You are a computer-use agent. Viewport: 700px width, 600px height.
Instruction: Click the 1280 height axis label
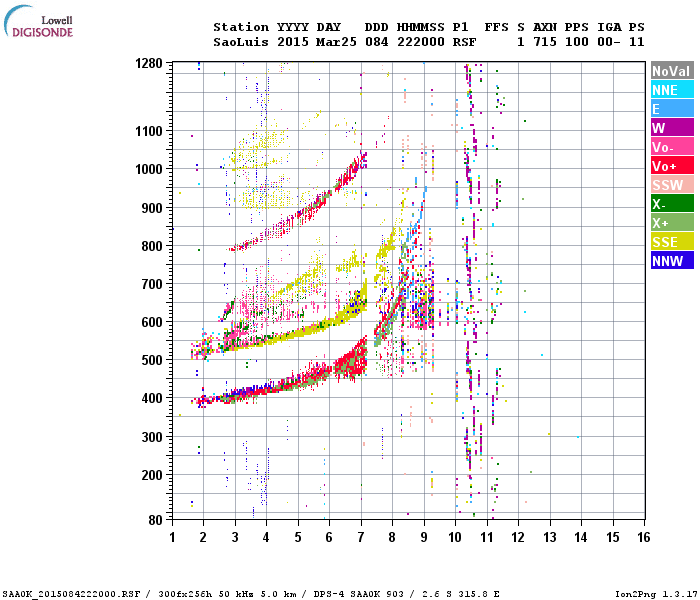tap(149, 63)
